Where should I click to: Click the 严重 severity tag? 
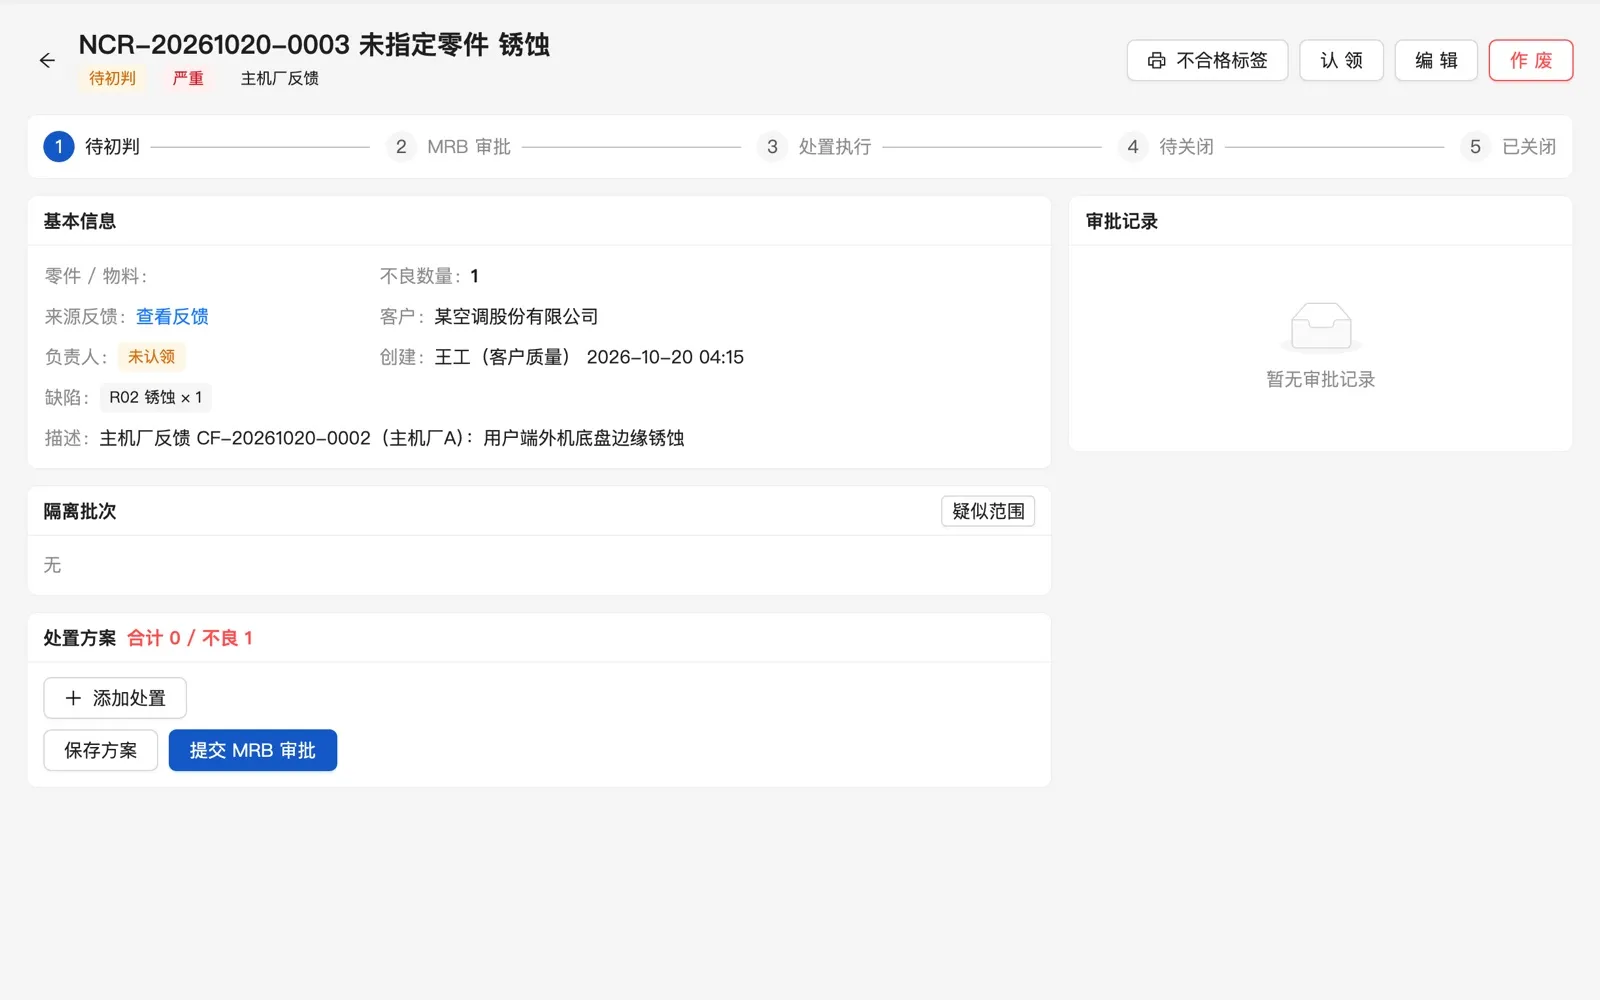pos(188,78)
